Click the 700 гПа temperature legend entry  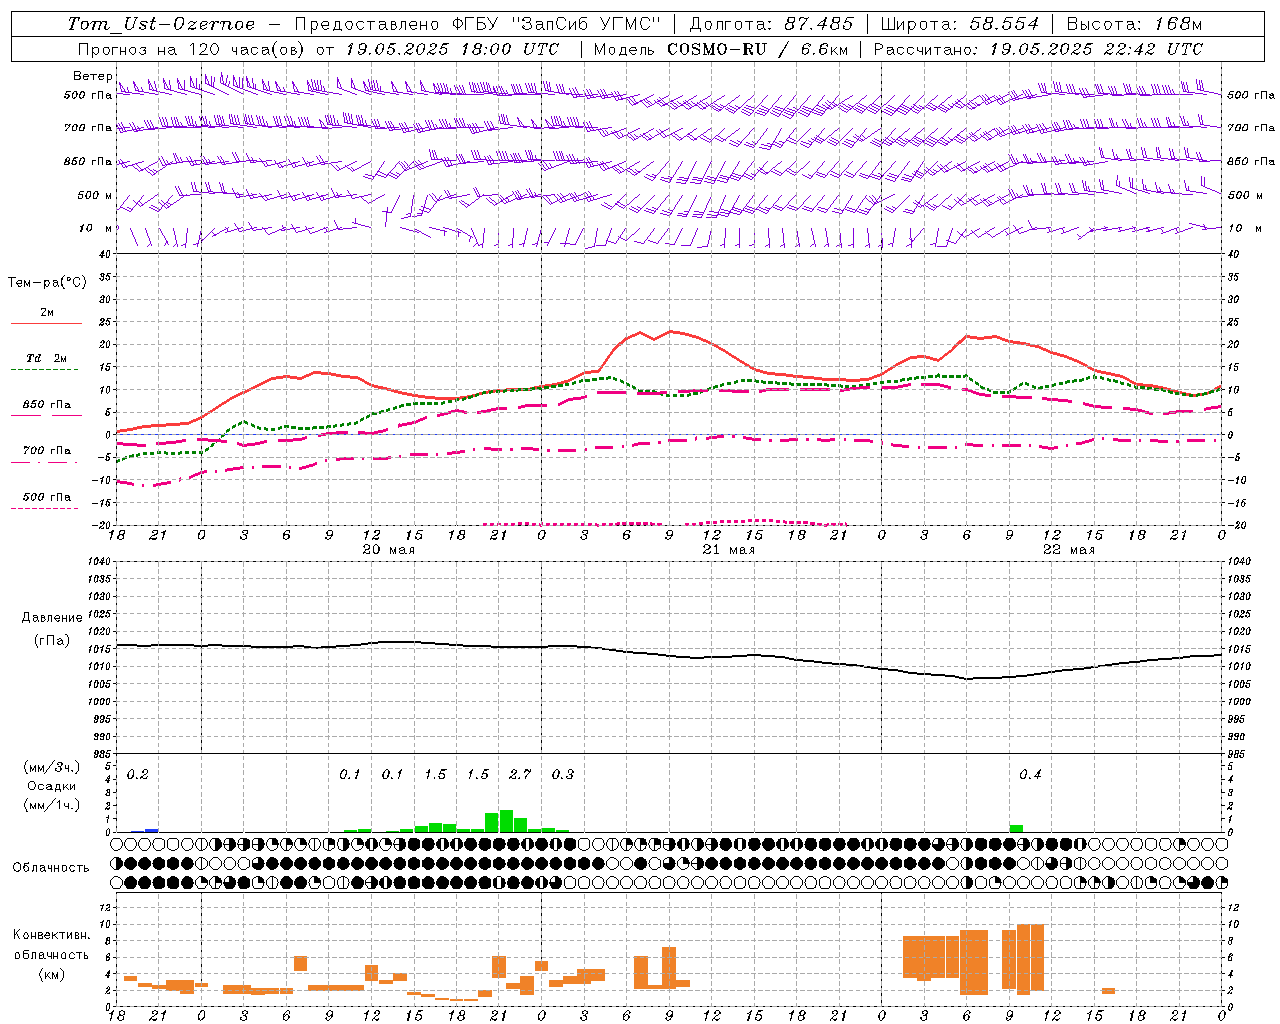point(47,451)
